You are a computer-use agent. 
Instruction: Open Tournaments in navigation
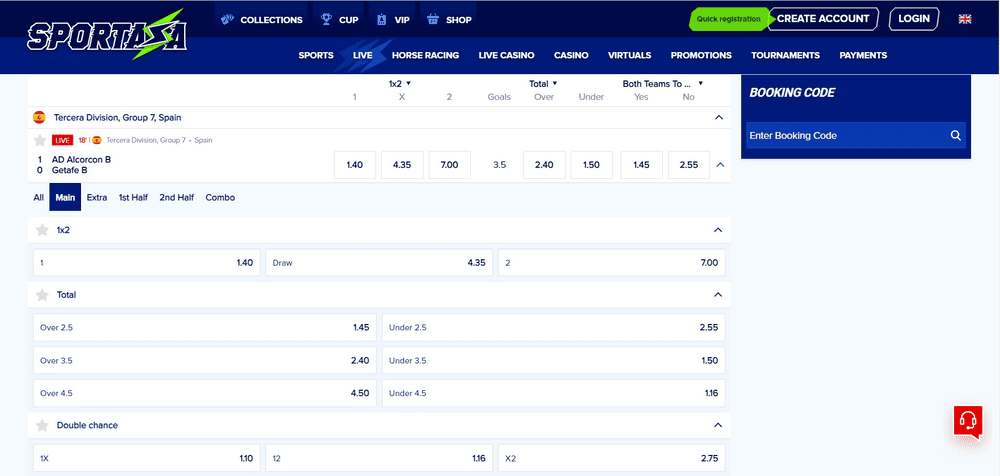pos(785,56)
